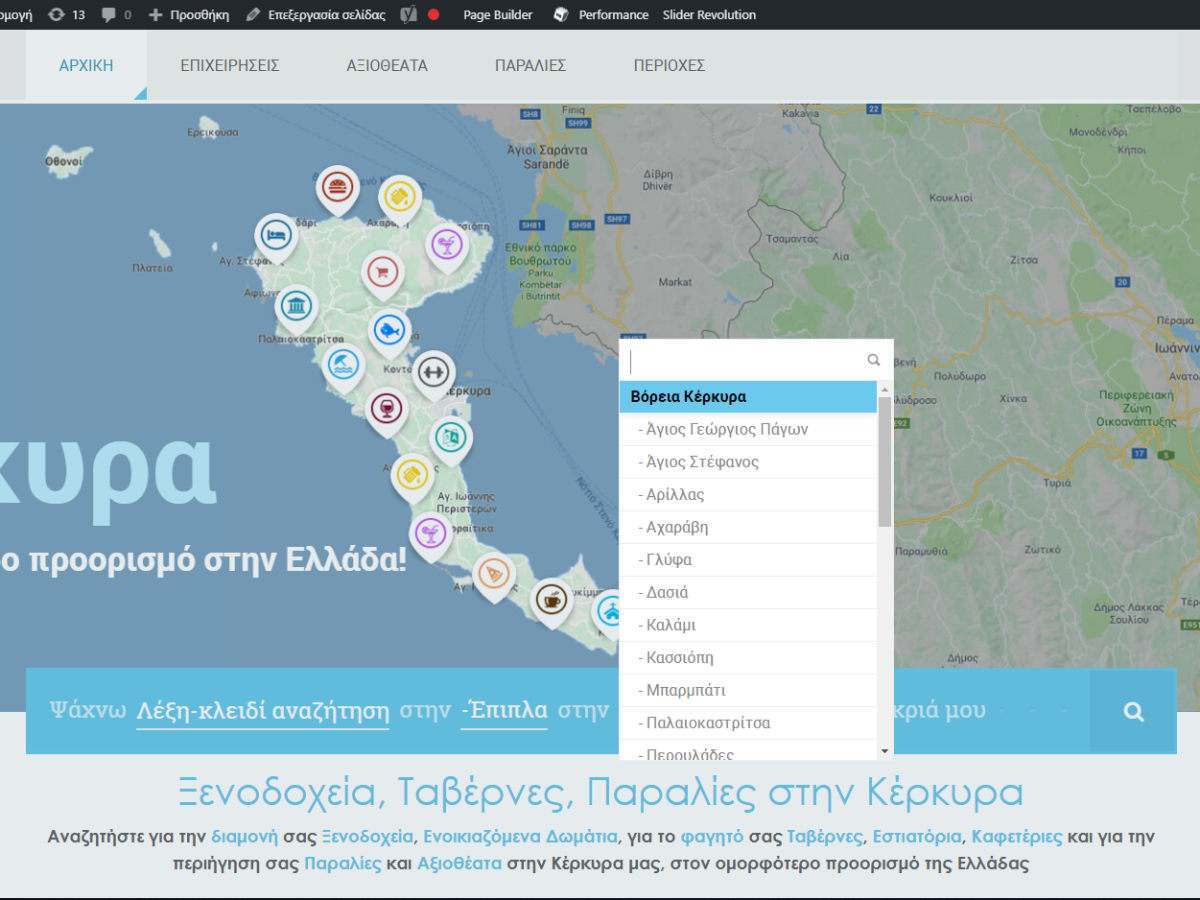Follow the Ταβέρνες link in description

coord(825,836)
